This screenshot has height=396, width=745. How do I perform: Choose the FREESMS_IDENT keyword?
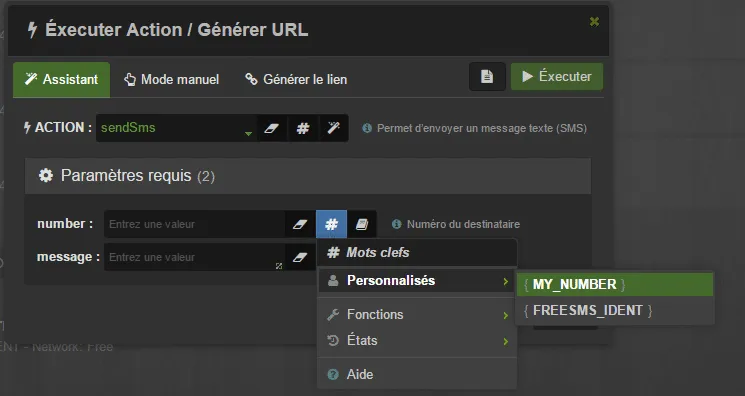tap(614, 310)
